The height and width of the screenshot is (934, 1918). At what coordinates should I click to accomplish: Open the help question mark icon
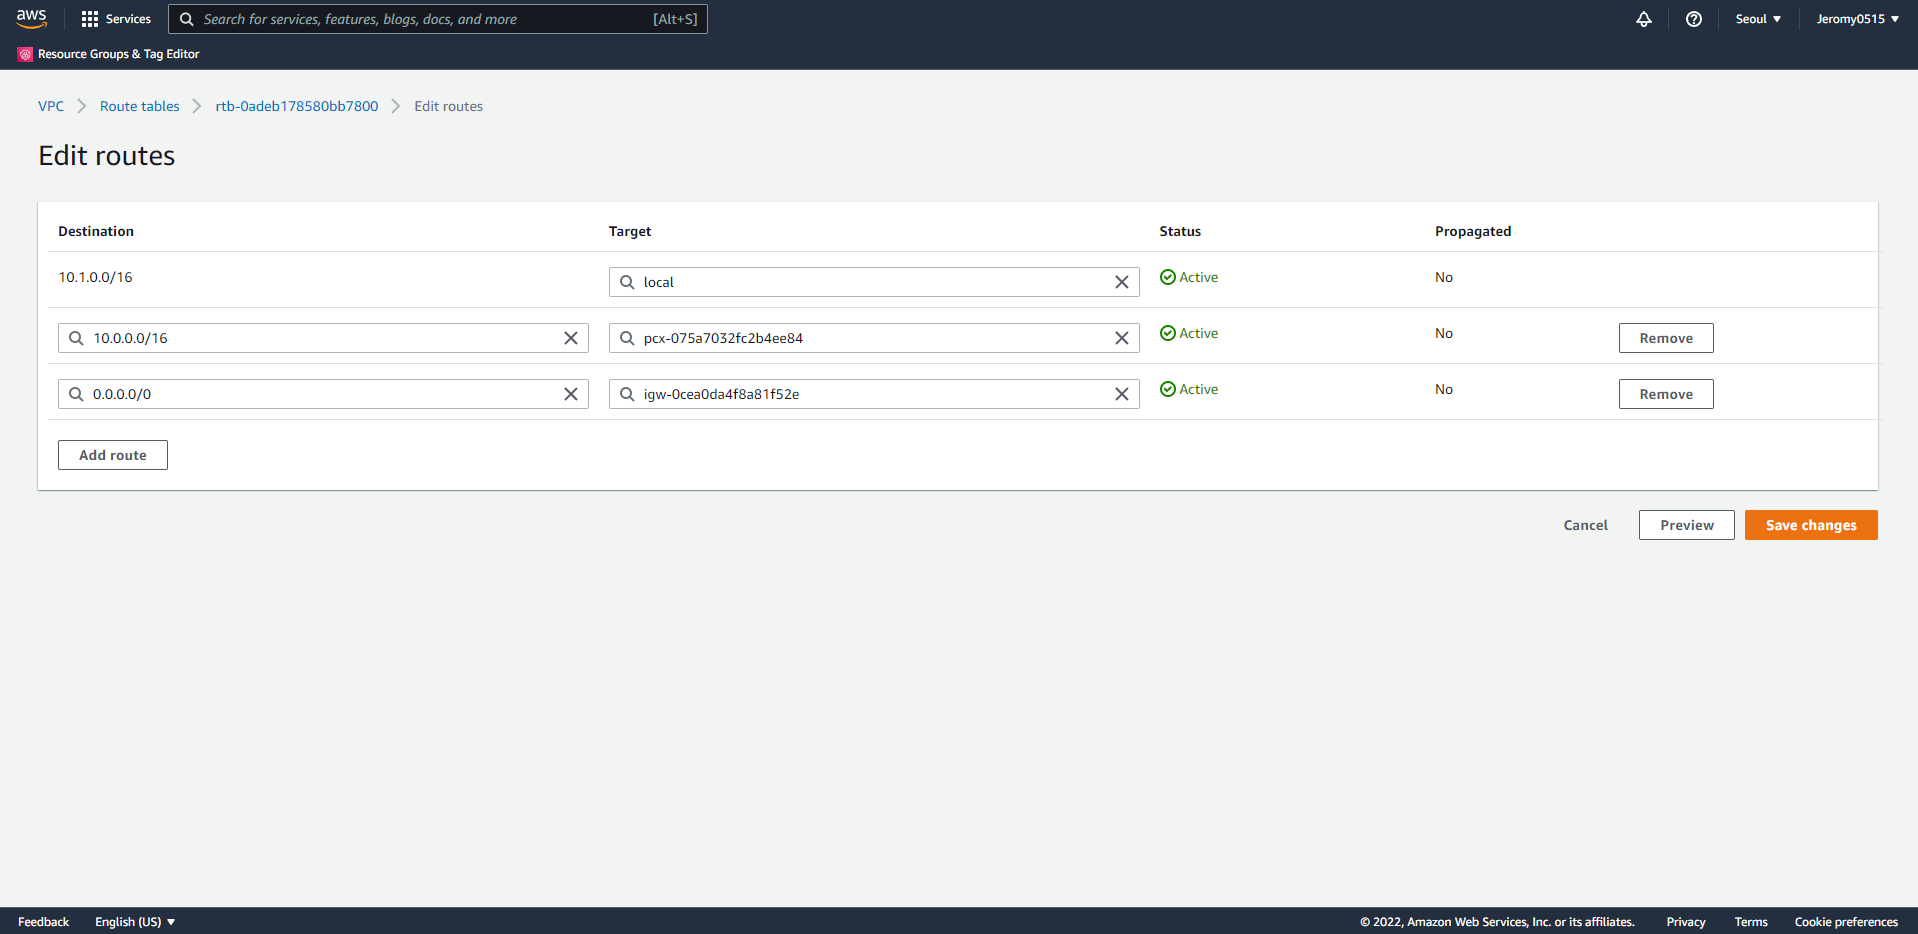click(x=1694, y=19)
